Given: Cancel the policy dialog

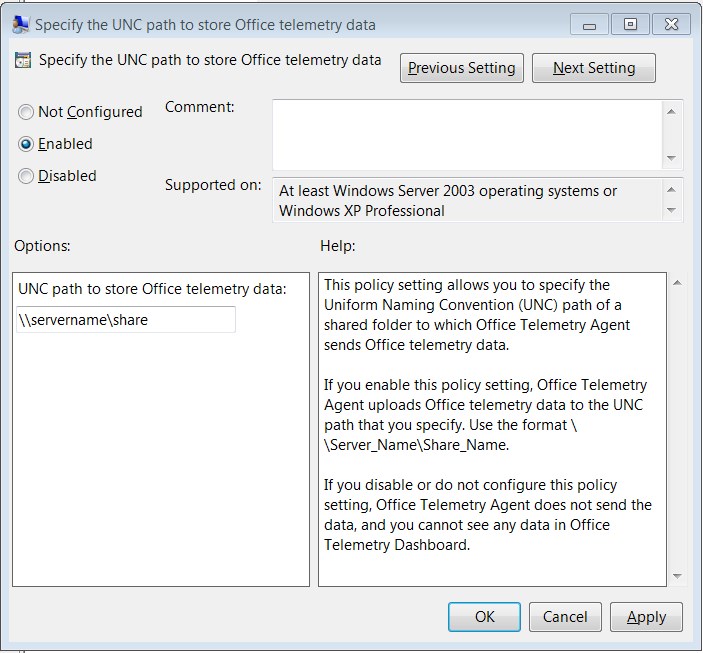Looking at the screenshot, I should (565, 617).
